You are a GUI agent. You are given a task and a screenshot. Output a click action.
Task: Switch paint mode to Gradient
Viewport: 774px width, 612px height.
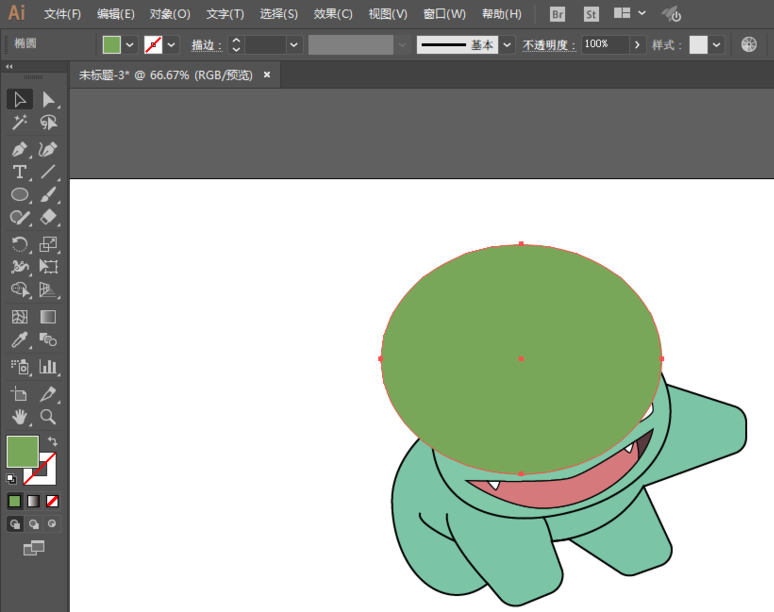[33, 501]
